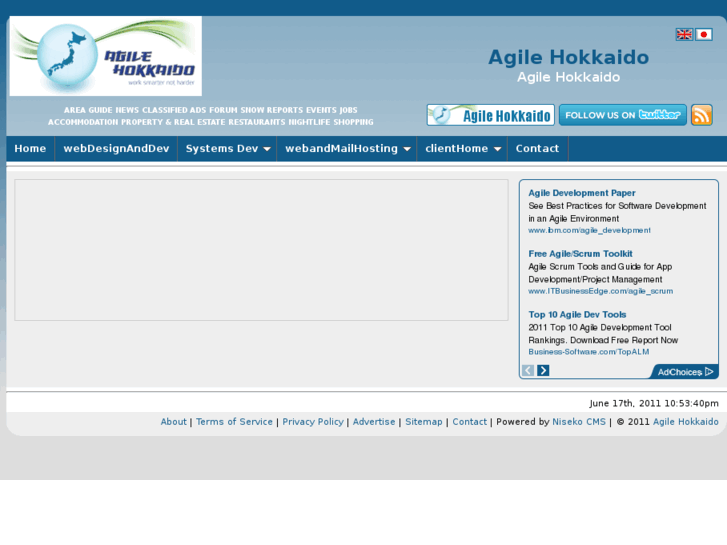Visit www.ITBusinessEdge.com/agile_scrum URL
The width and height of the screenshot is (727, 545).
[x=600, y=291]
